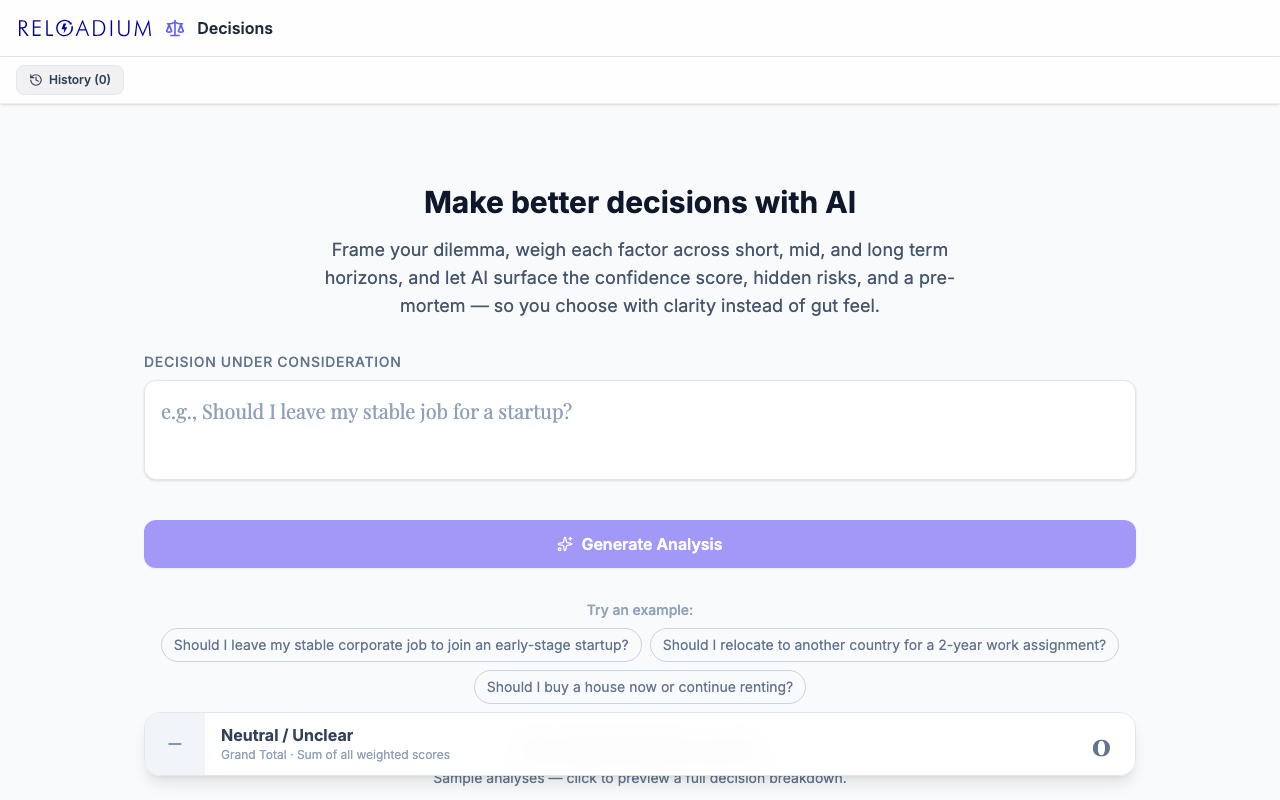Open the History (0) panel
The width and height of the screenshot is (1280, 800).
coord(70,80)
